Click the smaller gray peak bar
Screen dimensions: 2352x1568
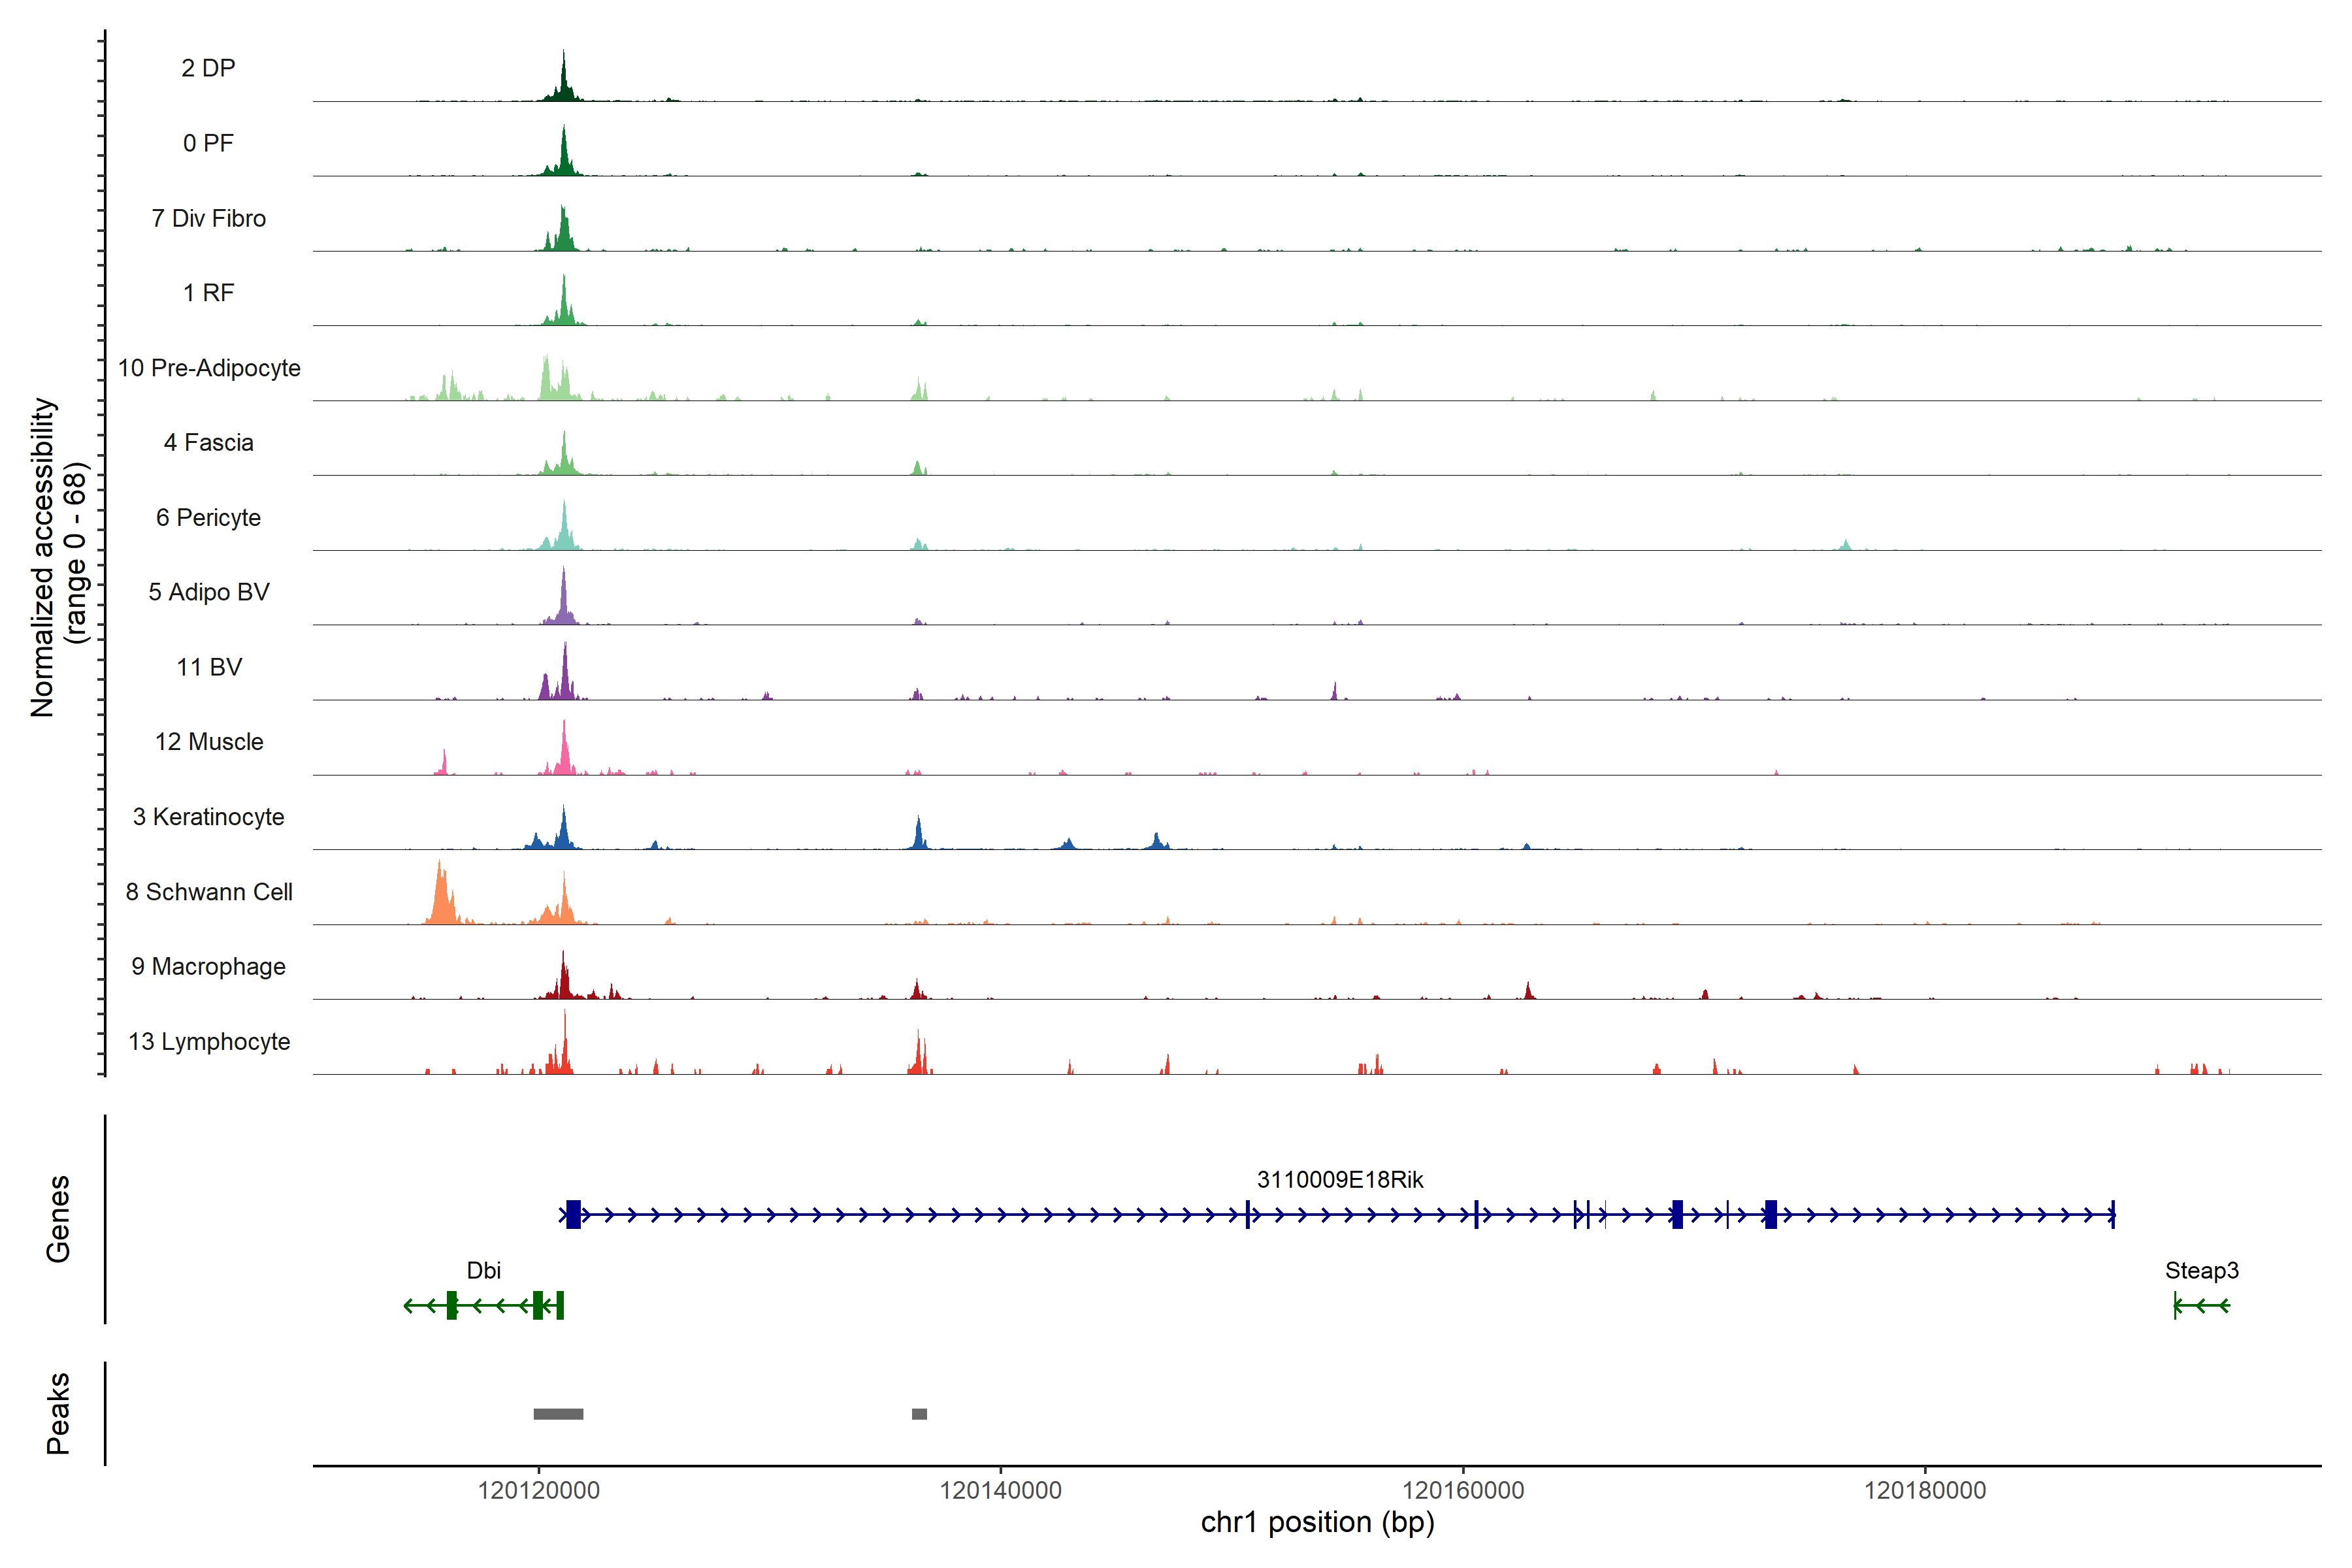point(919,1414)
